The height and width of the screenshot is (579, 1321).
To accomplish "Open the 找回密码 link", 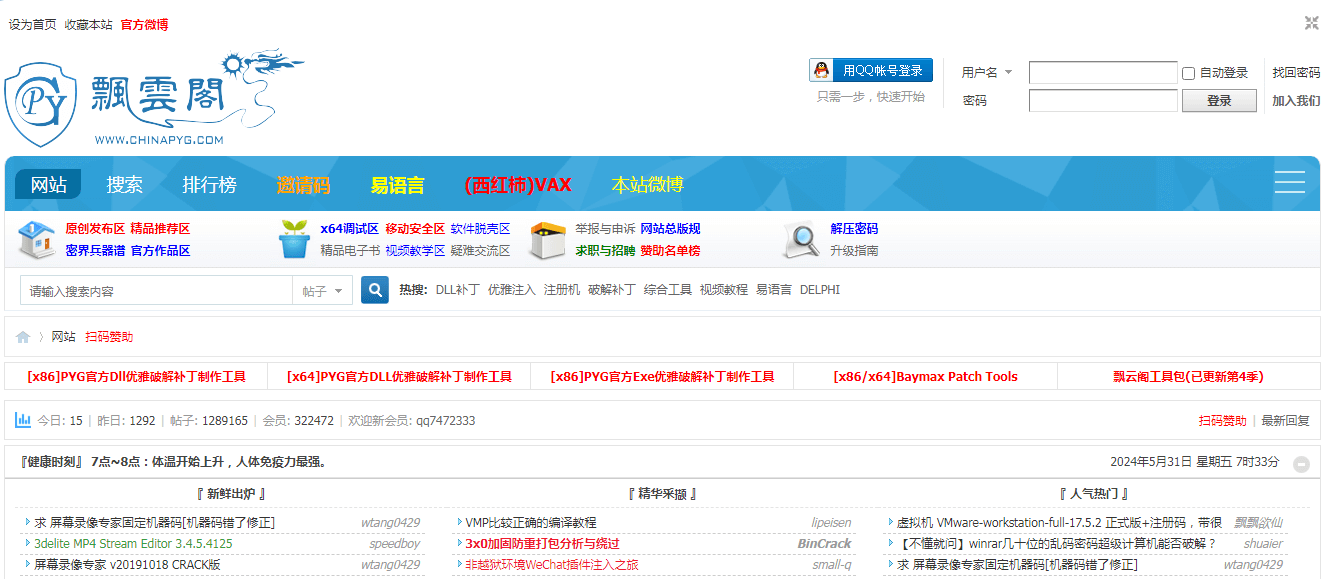I will 1295,72.
